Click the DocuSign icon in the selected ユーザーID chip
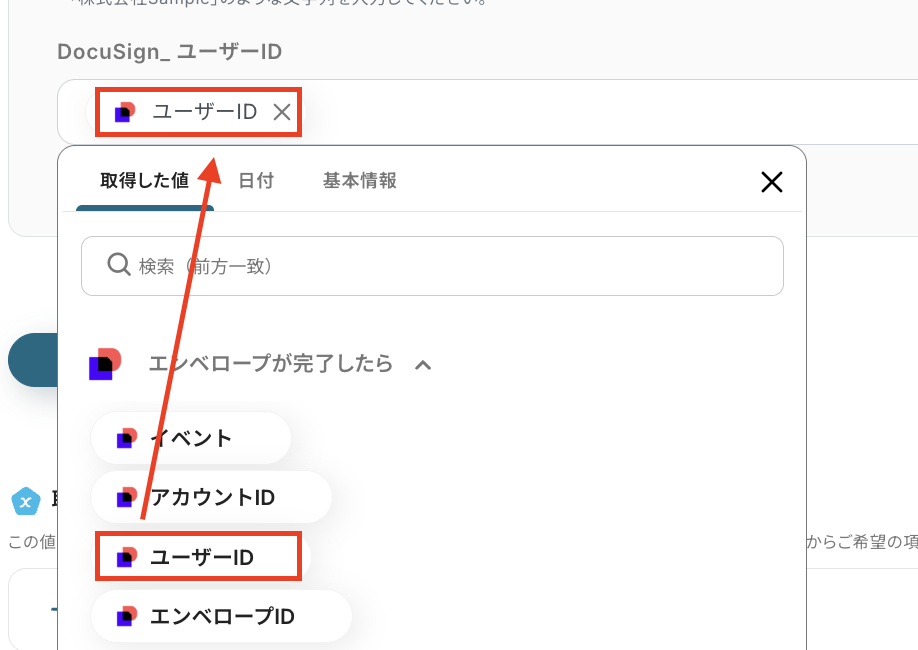Image resolution: width=918 pixels, height=650 pixels. [125, 112]
